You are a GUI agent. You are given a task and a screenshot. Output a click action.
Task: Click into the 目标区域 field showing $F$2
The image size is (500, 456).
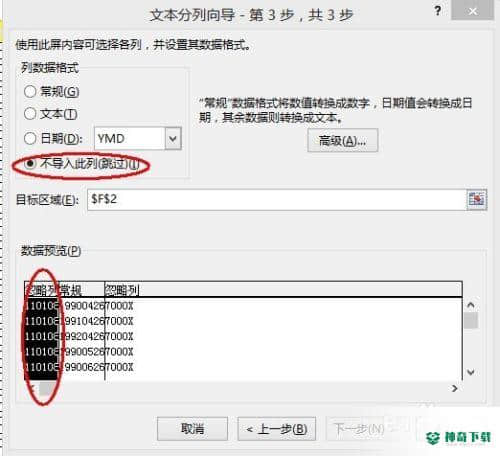click(x=276, y=199)
